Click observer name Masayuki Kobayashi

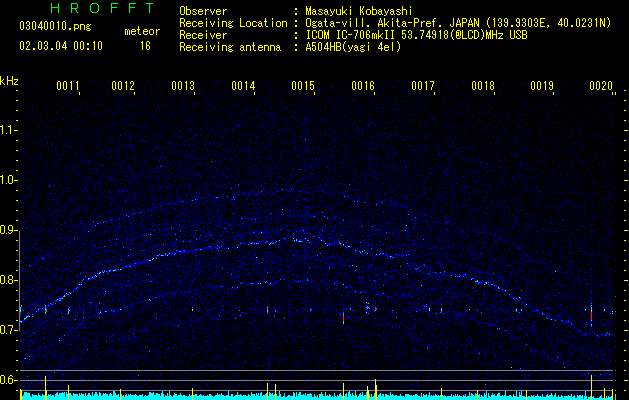359,11
